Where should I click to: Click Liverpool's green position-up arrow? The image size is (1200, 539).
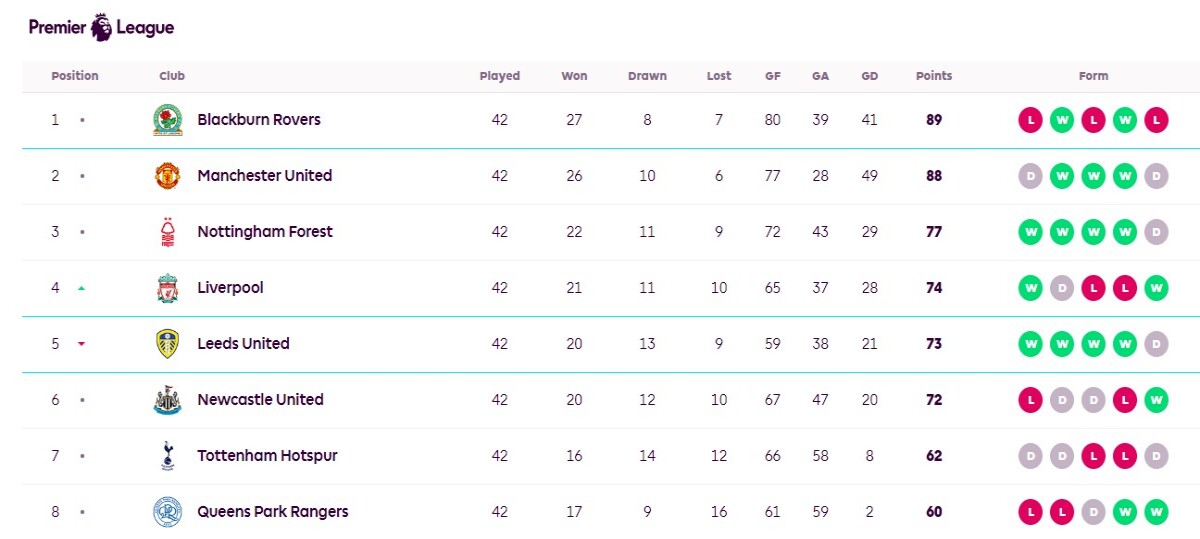pos(82,288)
